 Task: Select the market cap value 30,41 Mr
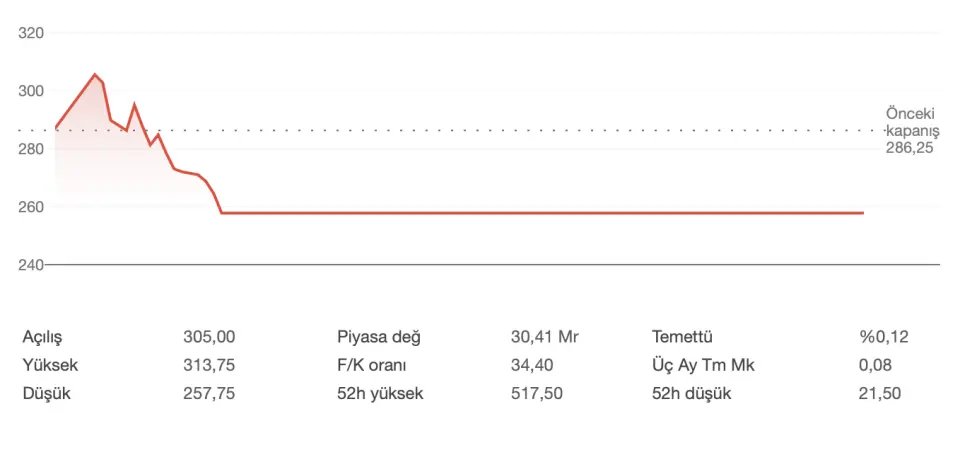[545, 337]
